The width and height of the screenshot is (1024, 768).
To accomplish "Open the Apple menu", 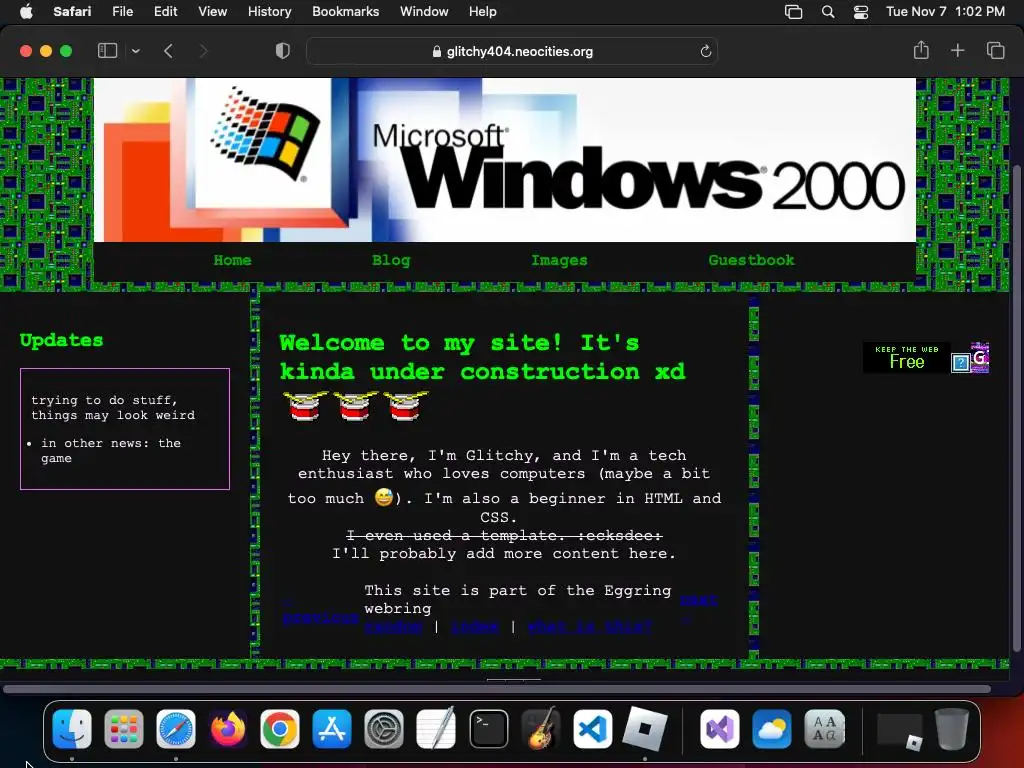I will click(x=26, y=11).
